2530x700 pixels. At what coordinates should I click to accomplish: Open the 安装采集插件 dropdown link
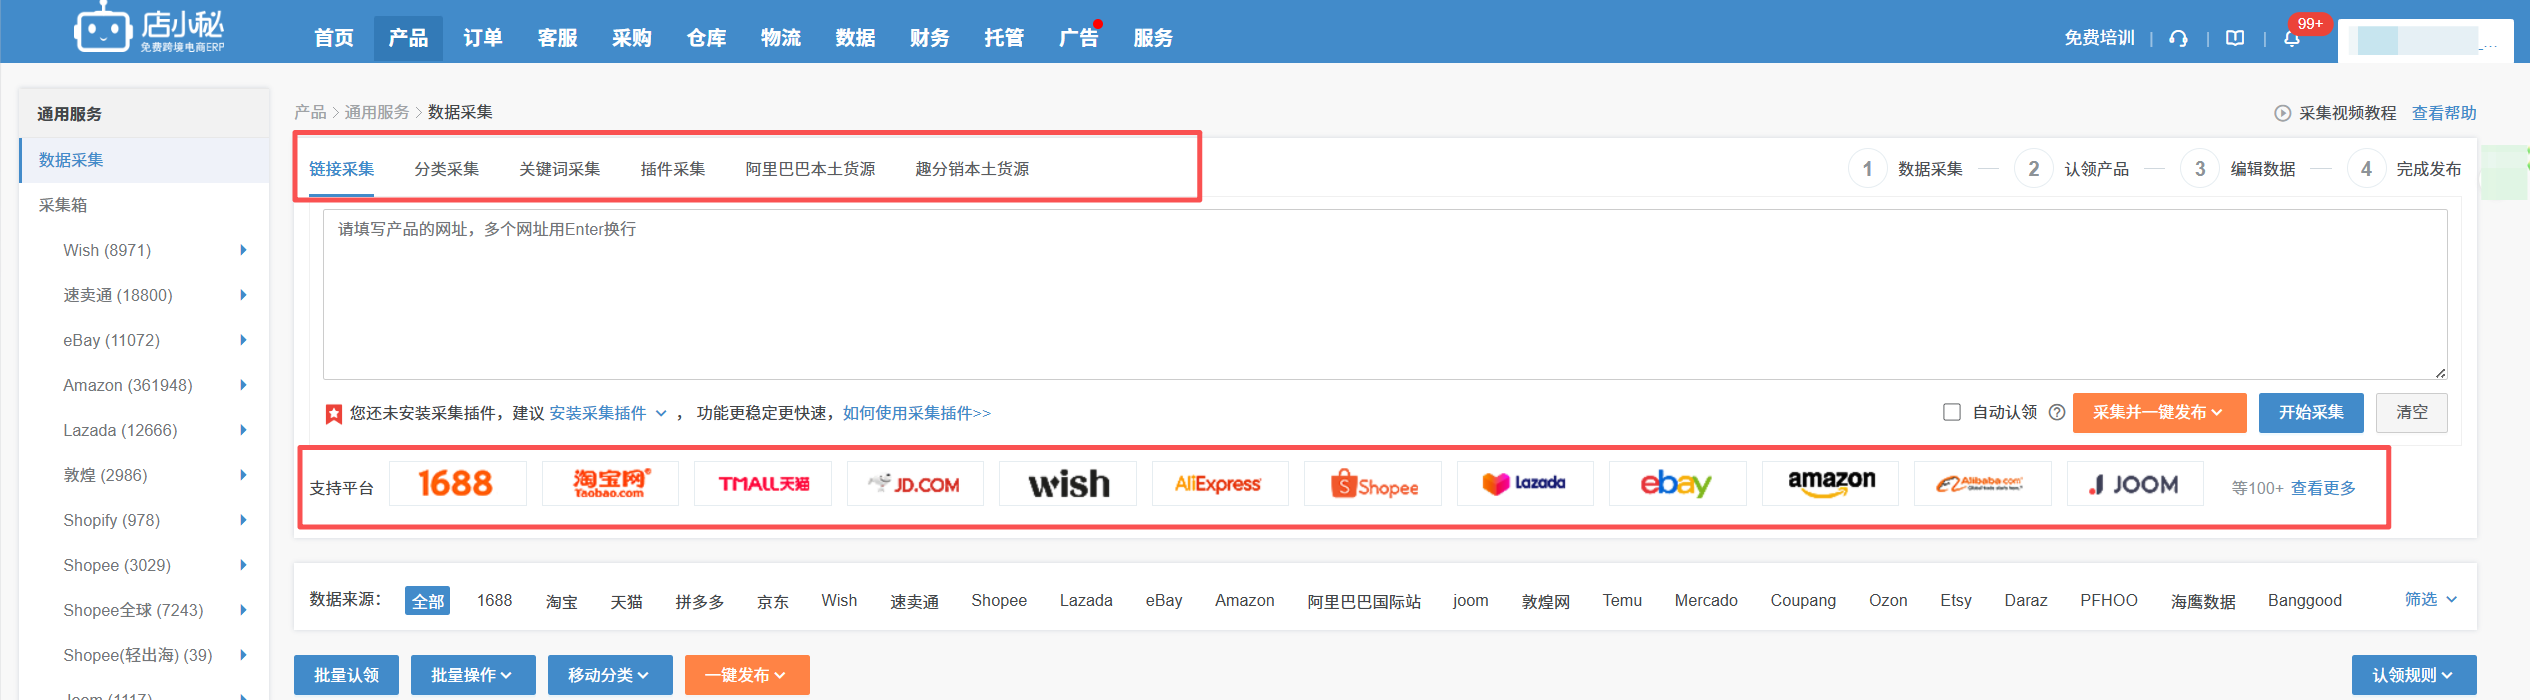[608, 413]
